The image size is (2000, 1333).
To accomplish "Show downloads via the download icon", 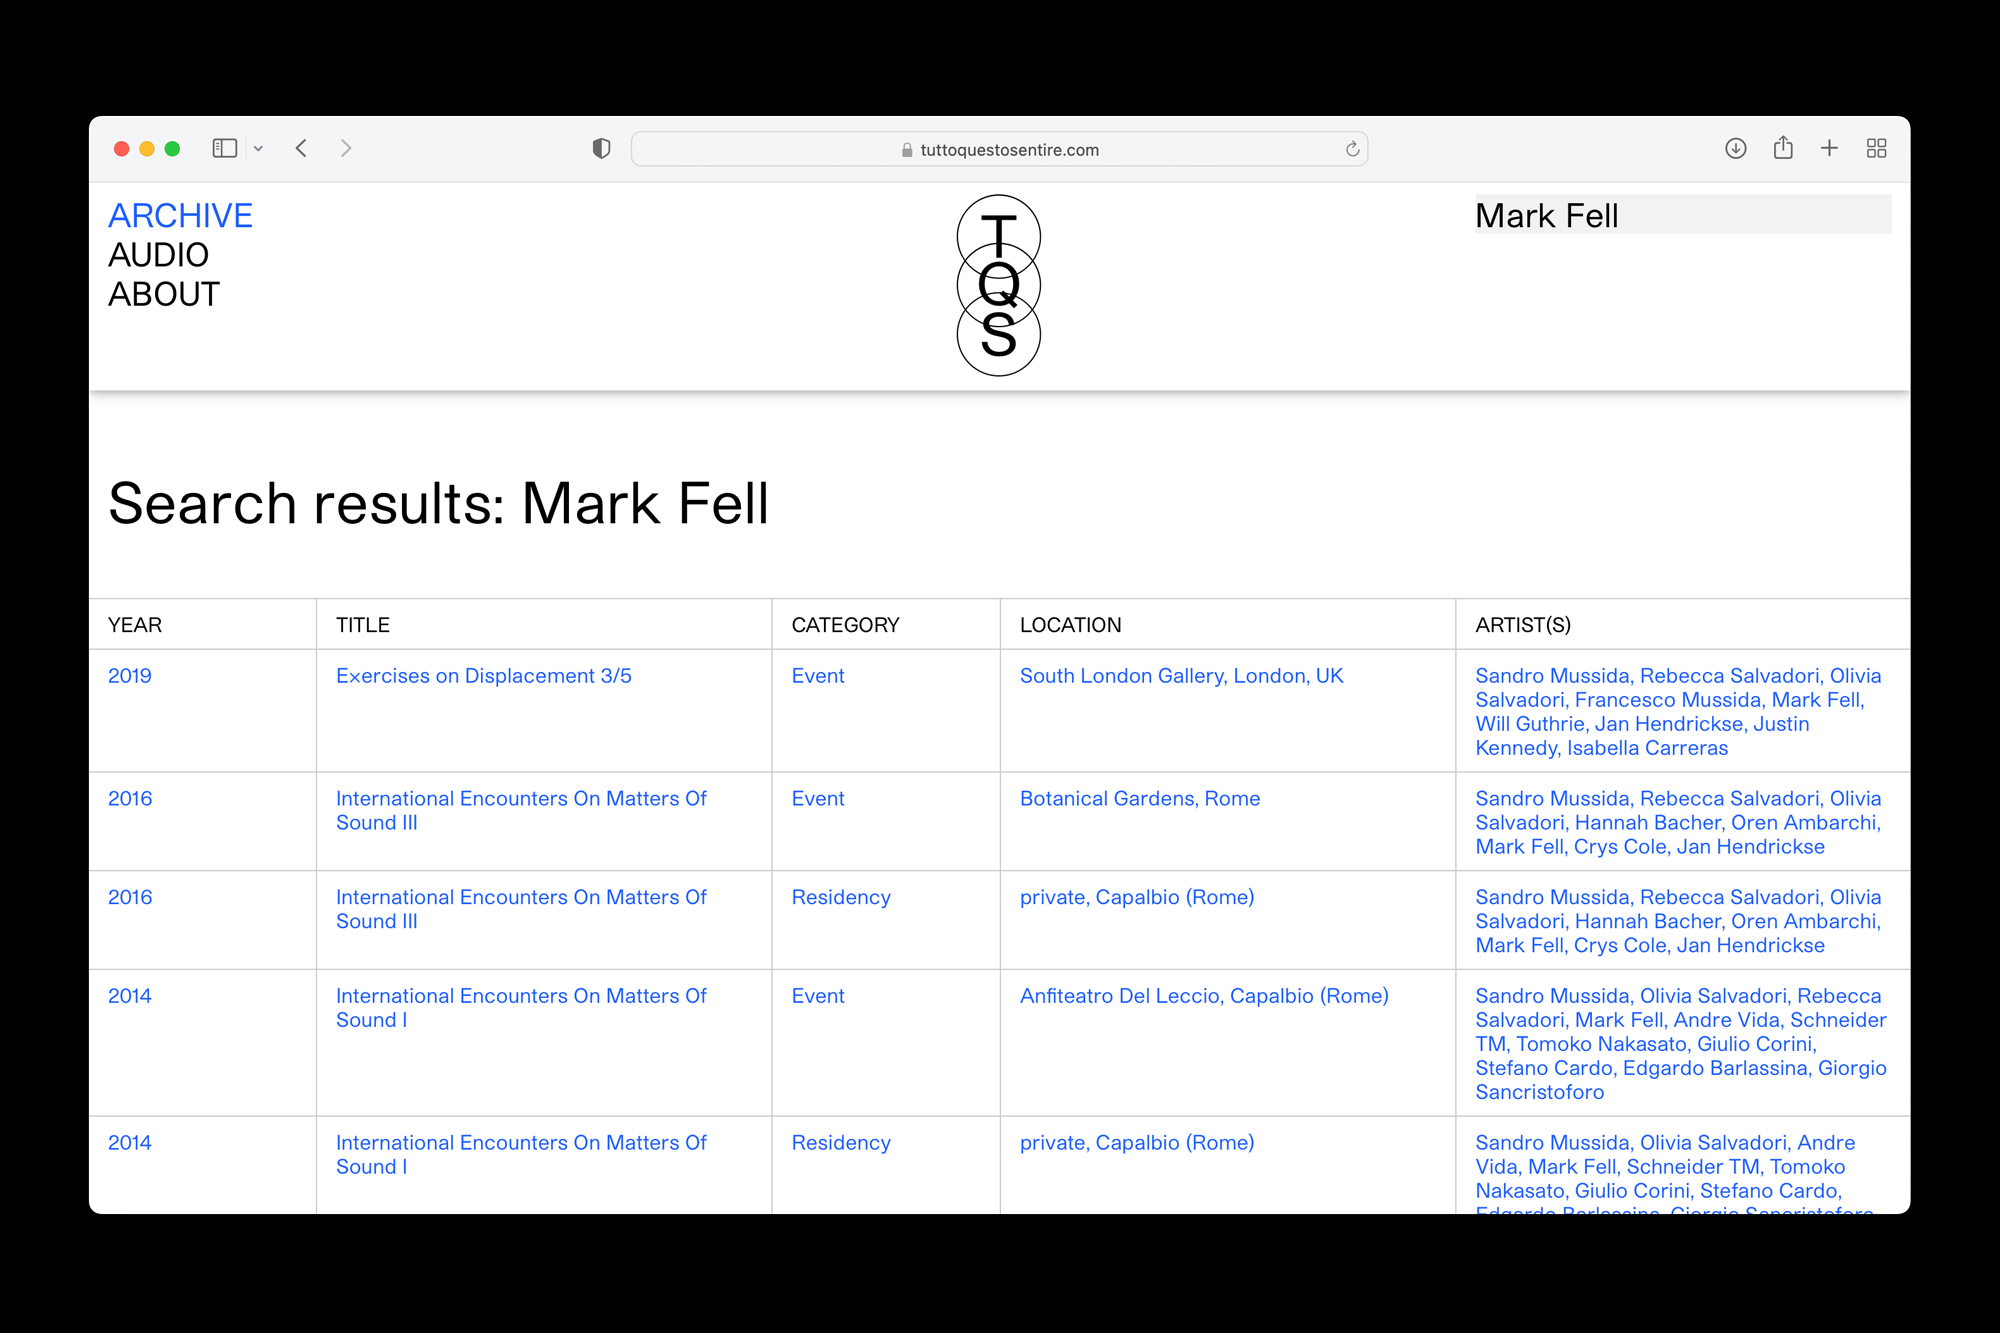I will [x=1735, y=148].
